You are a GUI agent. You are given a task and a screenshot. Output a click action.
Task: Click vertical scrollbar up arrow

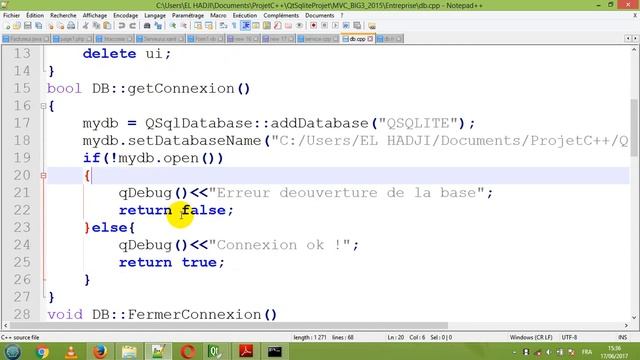point(634,50)
